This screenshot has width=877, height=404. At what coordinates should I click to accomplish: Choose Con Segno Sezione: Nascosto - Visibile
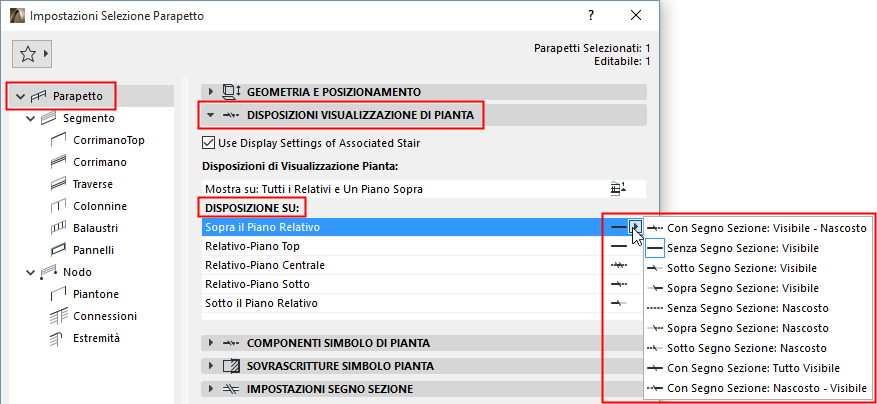(x=757, y=388)
